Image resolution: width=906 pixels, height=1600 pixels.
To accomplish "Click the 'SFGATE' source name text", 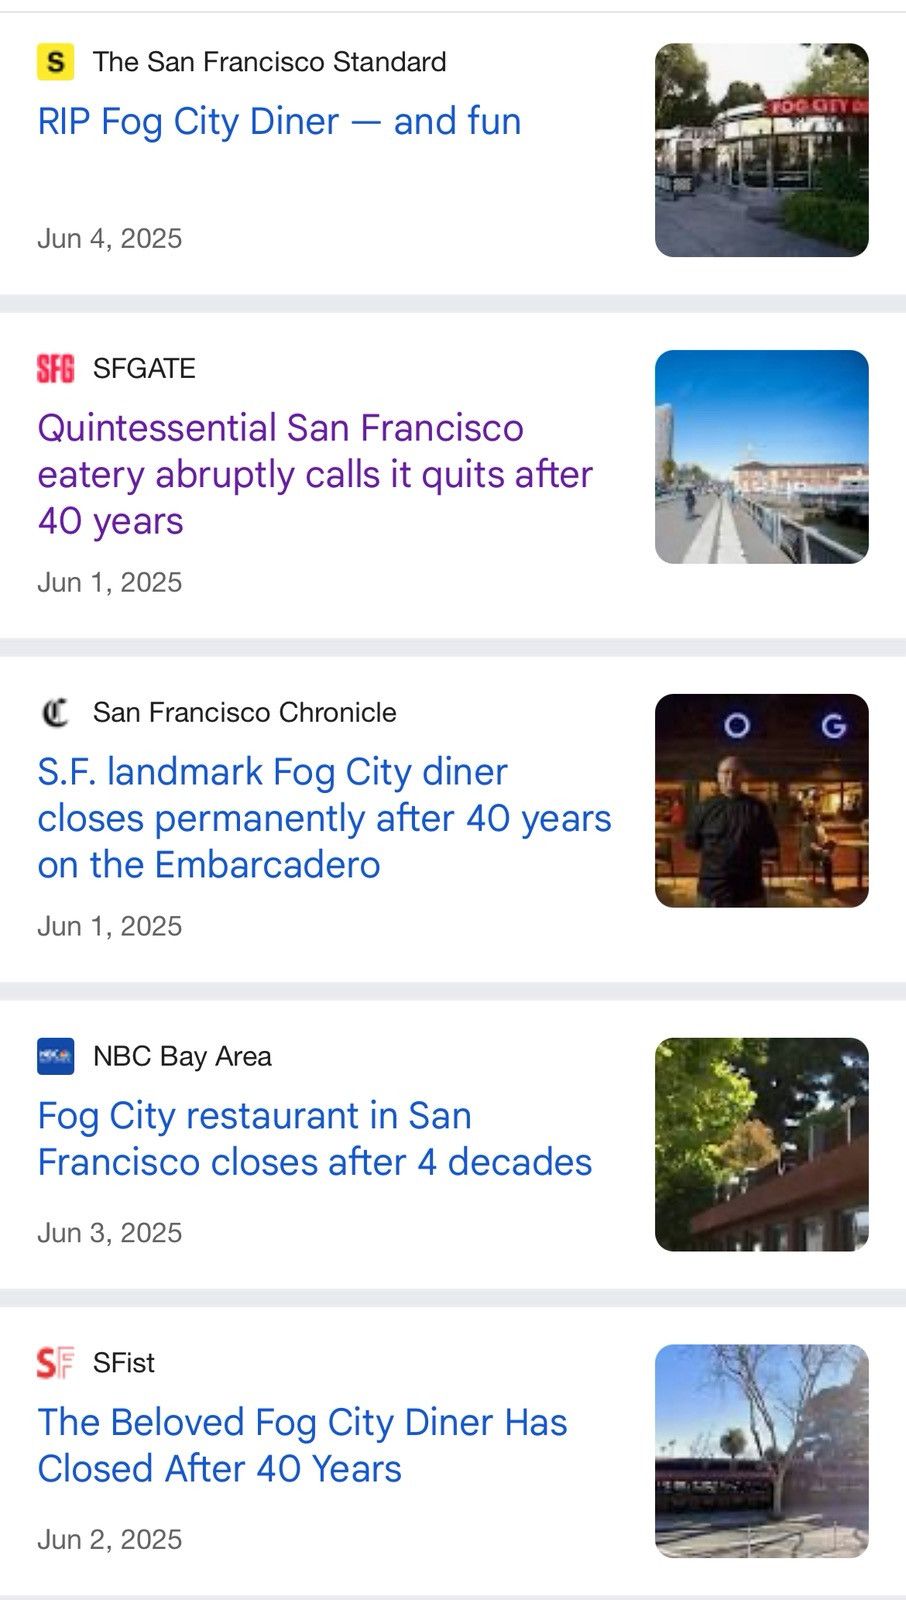I will [144, 368].
